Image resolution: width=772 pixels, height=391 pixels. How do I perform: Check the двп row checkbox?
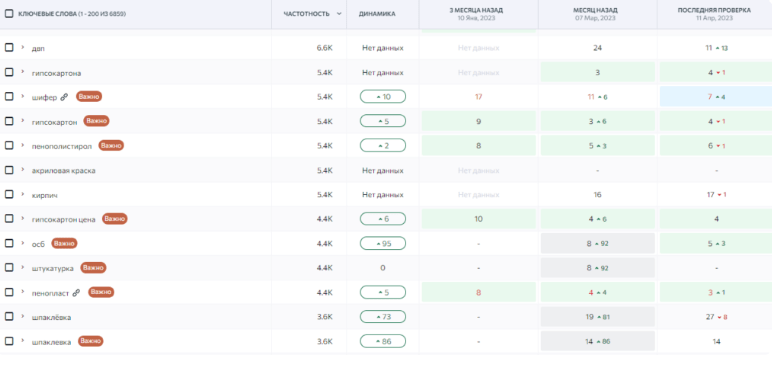point(9,47)
